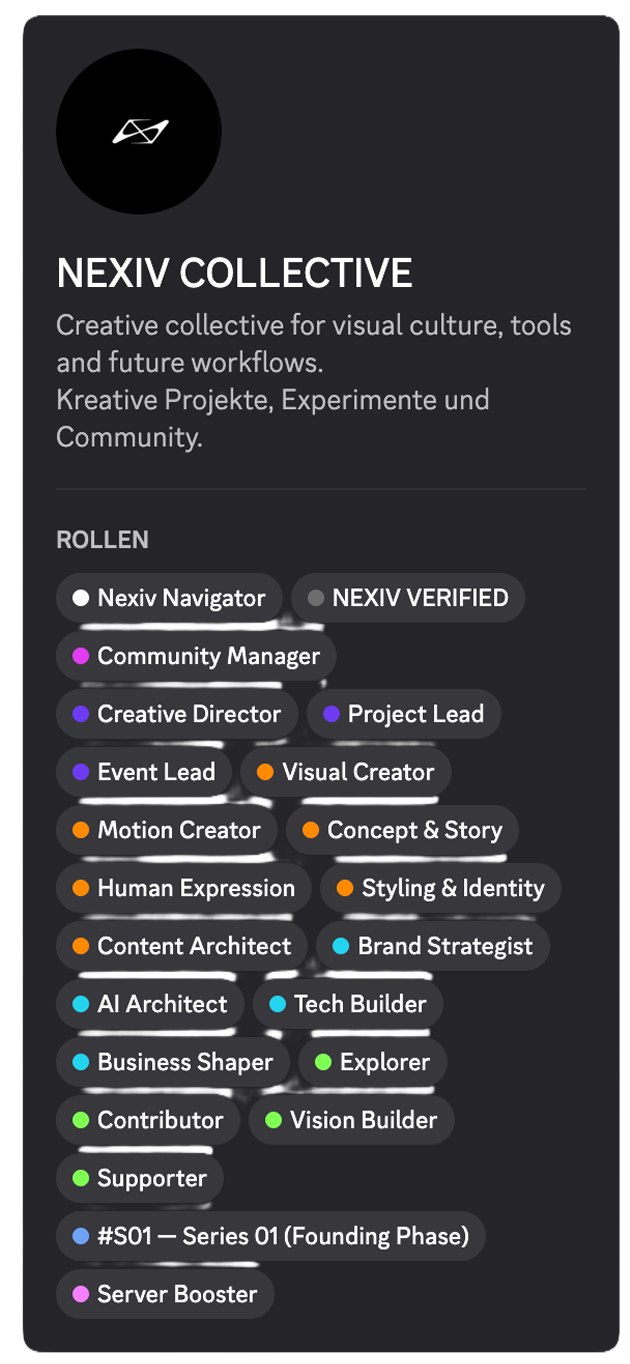The image size is (630, 1364).
Task: Click the pink dot on Server Booster
Action: click(81, 1294)
